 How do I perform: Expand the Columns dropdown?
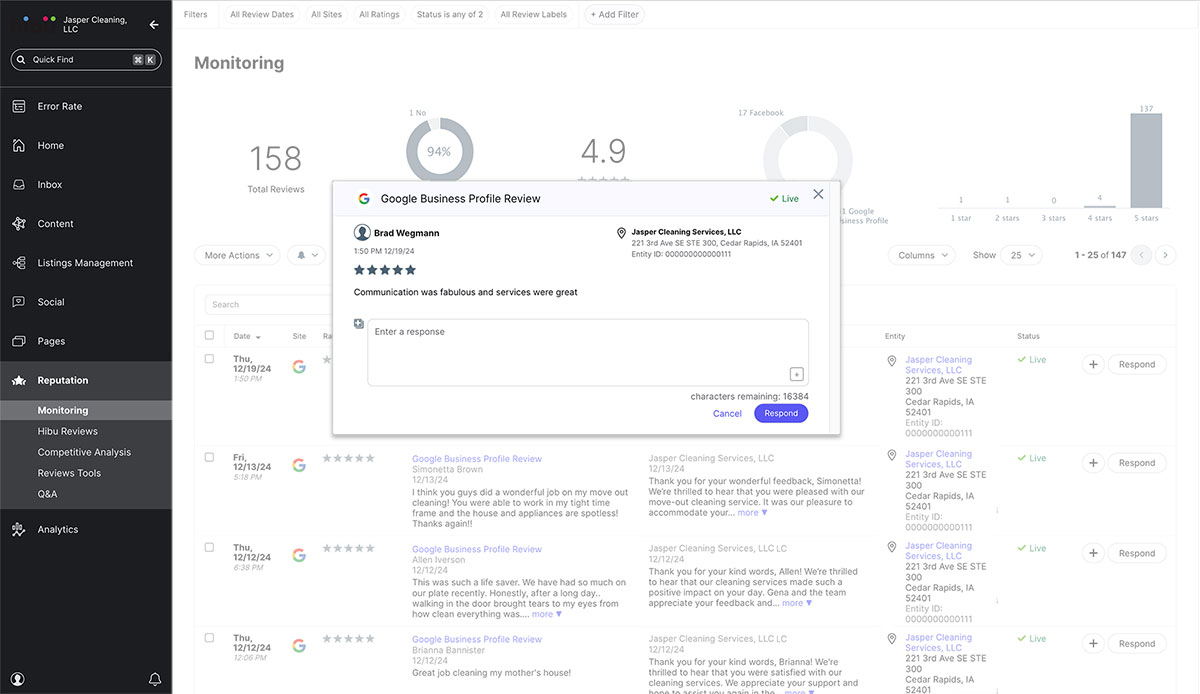click(921, 255)
